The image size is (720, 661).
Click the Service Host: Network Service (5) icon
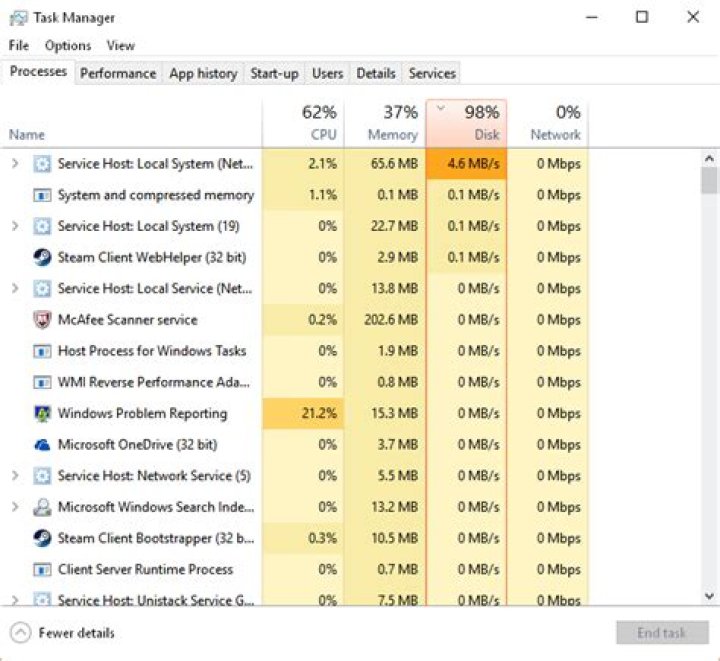[x=42, y=476]
